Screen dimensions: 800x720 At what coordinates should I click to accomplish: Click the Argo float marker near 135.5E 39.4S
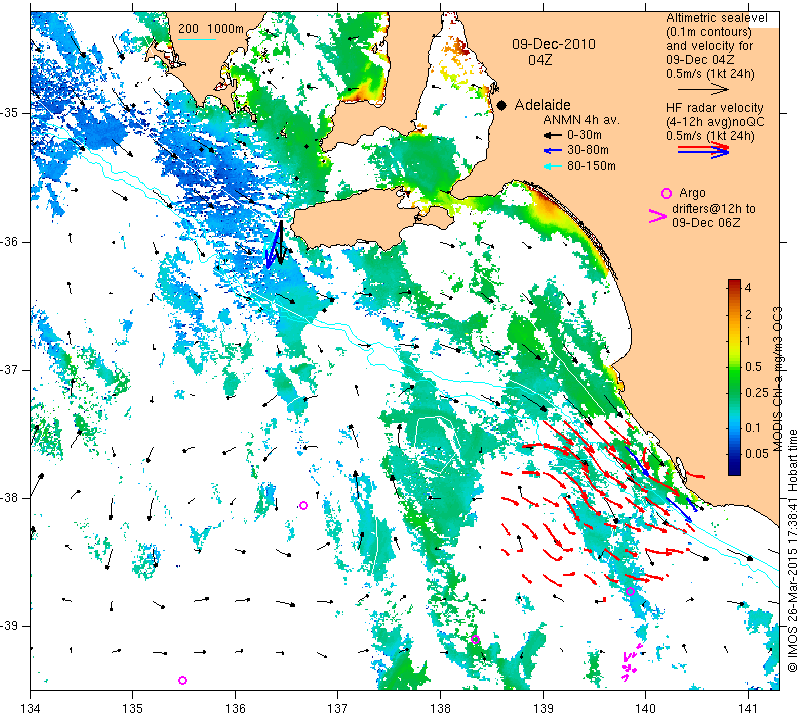182,680
